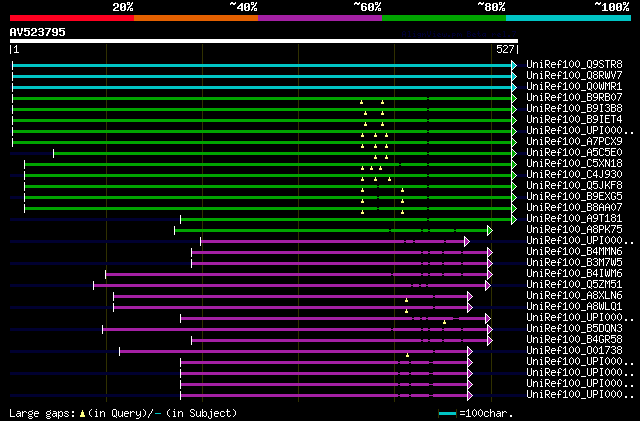Image resolution: width=640 pixels, height=421 pixels.
Task: Click the cyan alignment bar for Q9STR8
Action: click(262, 65)
